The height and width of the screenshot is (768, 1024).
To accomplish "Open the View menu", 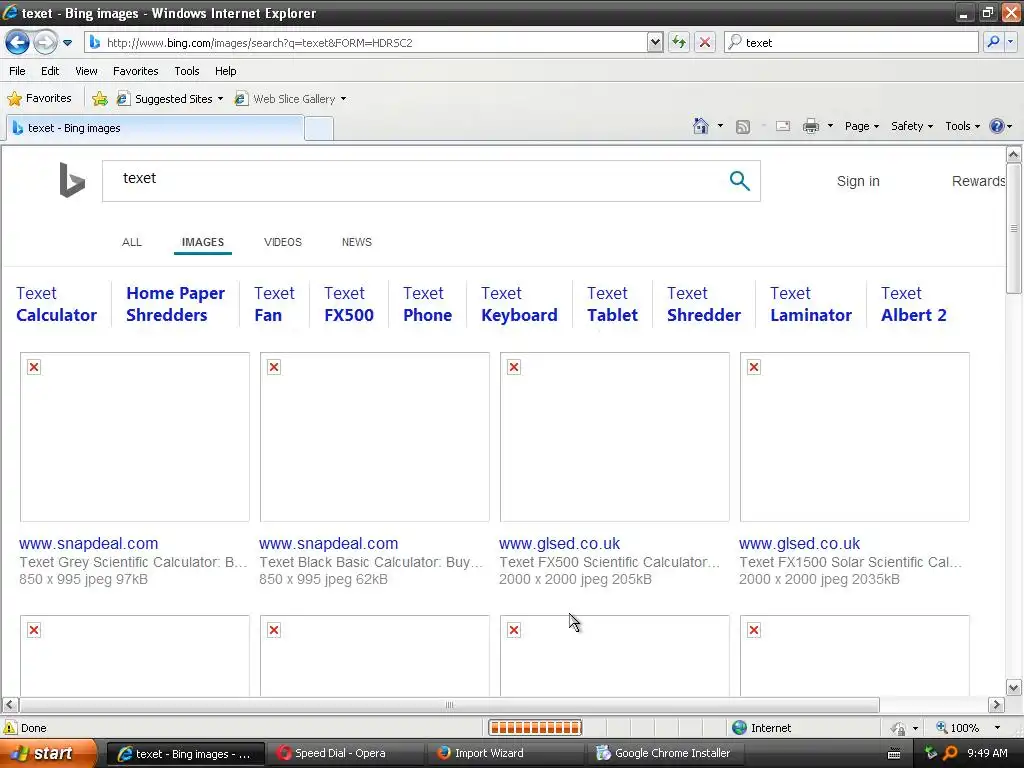I will [86, 71].
